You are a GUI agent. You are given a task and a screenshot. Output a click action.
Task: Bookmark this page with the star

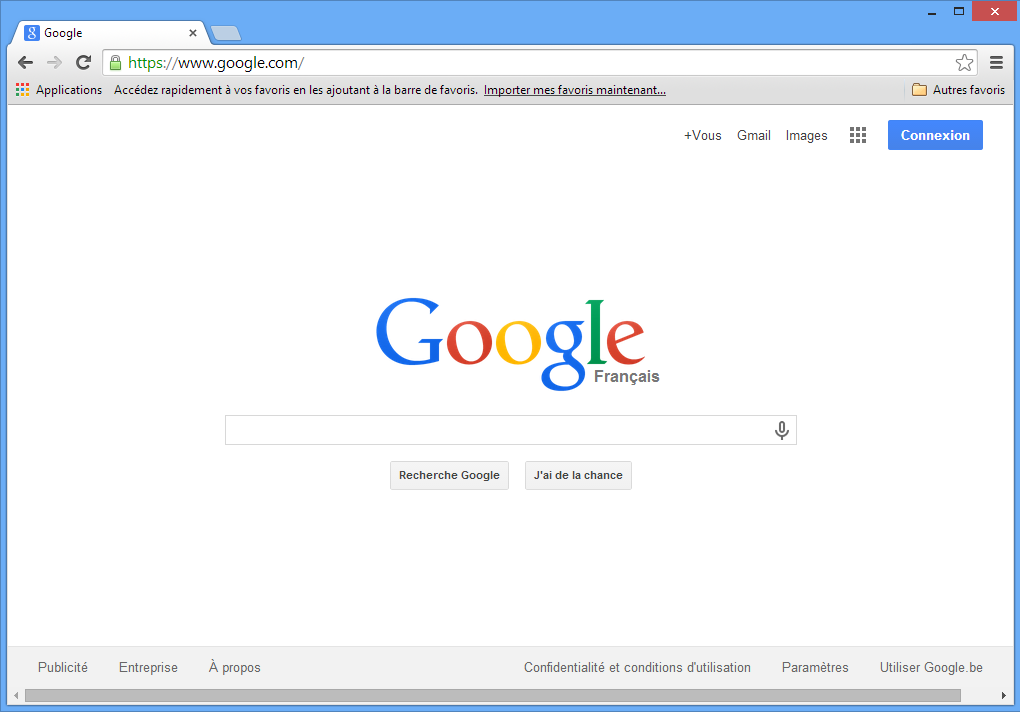[x=964, y=62]
